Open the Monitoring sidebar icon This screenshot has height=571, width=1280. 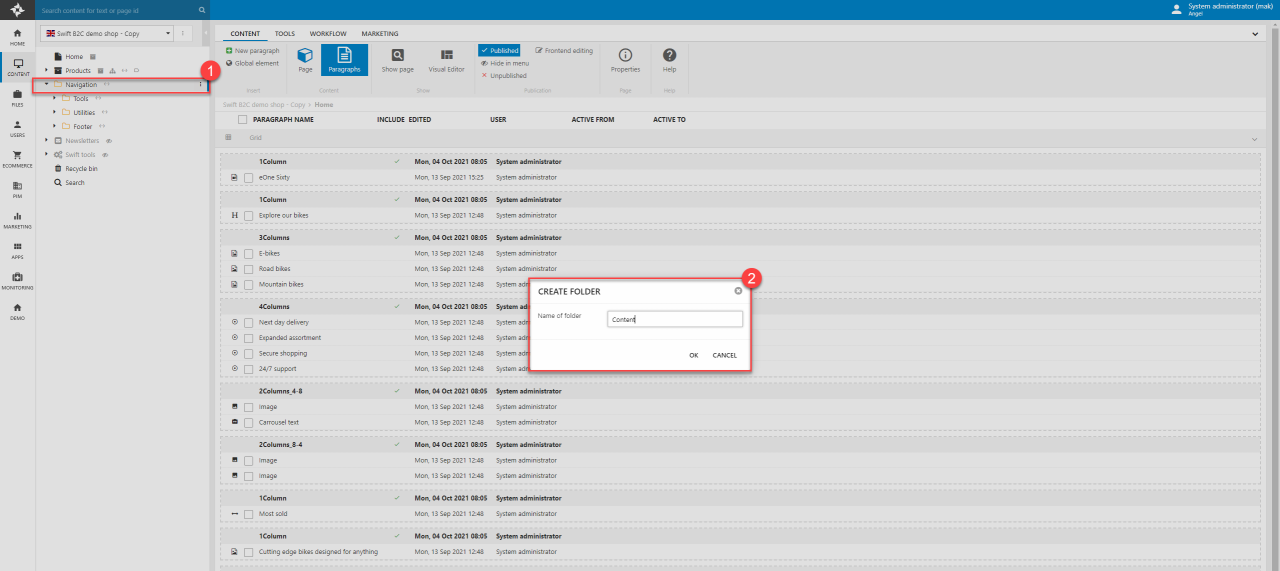pos(17,280)
